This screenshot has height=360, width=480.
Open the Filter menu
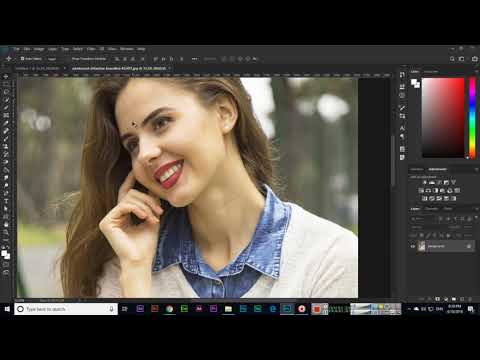[91, 49]
